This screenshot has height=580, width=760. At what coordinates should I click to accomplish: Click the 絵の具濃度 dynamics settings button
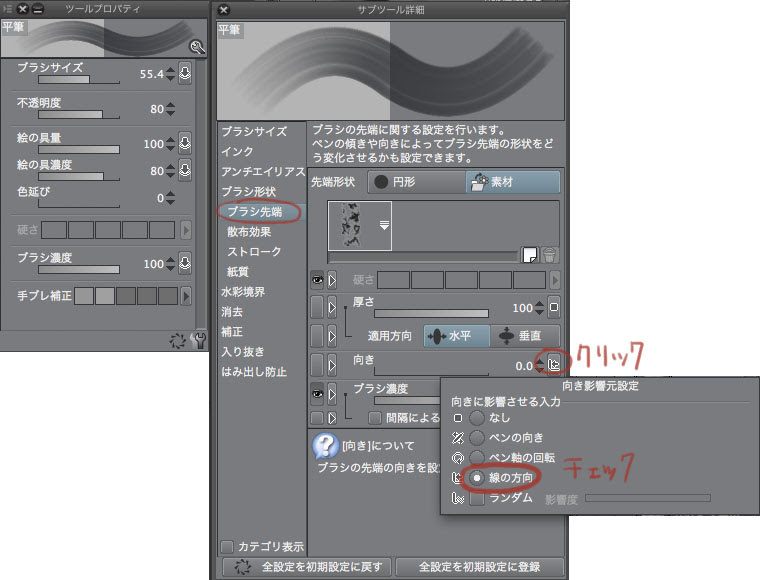[185, 170]
